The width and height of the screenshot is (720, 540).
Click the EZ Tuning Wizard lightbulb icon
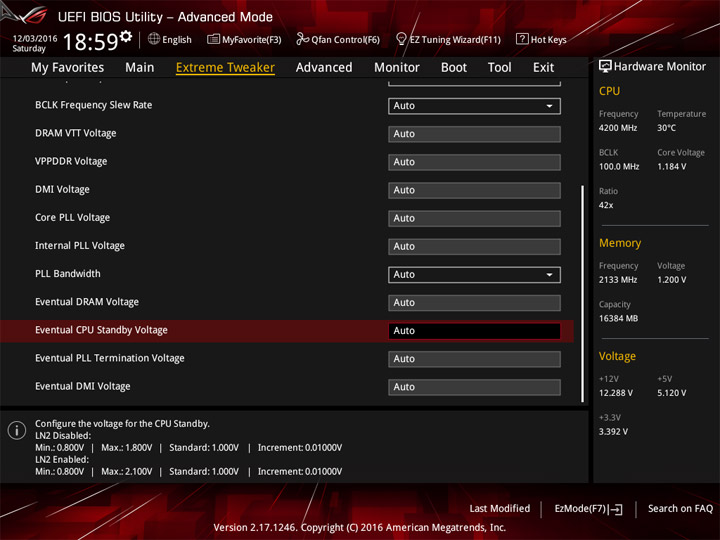click(x=401, y=39)
